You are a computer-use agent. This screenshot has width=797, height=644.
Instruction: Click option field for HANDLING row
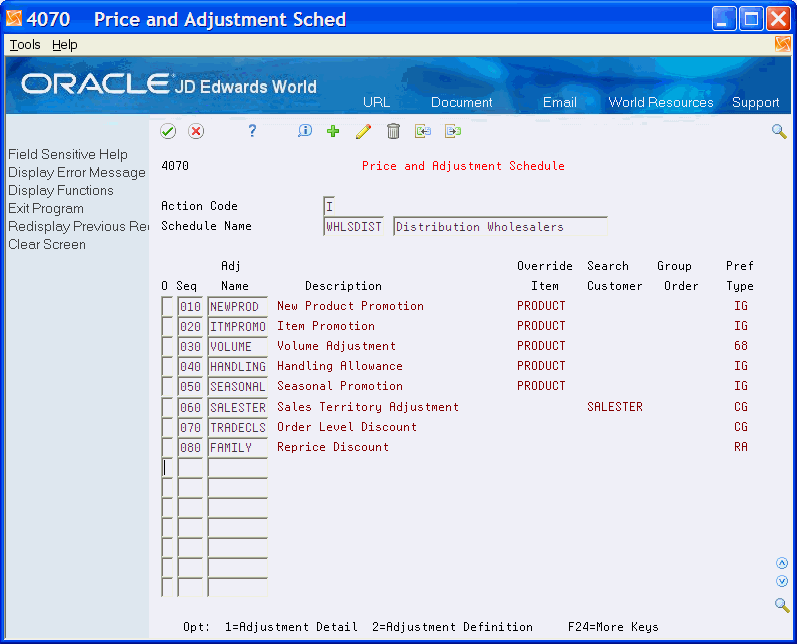pyautogui.click(x=167, y=366)
